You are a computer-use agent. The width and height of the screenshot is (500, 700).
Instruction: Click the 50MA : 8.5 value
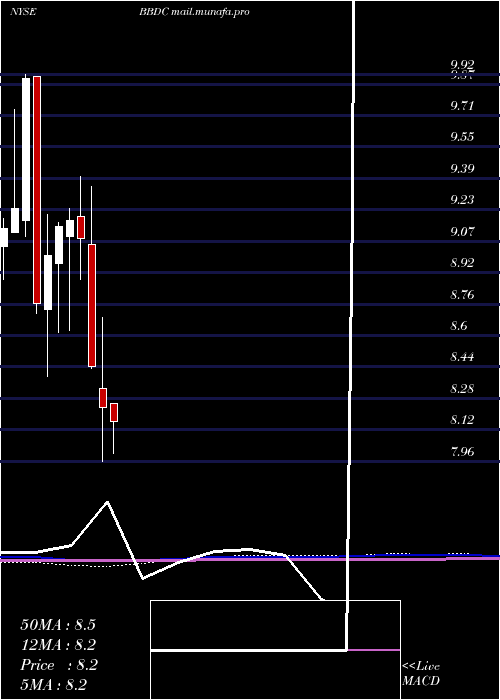click(58, 625)
